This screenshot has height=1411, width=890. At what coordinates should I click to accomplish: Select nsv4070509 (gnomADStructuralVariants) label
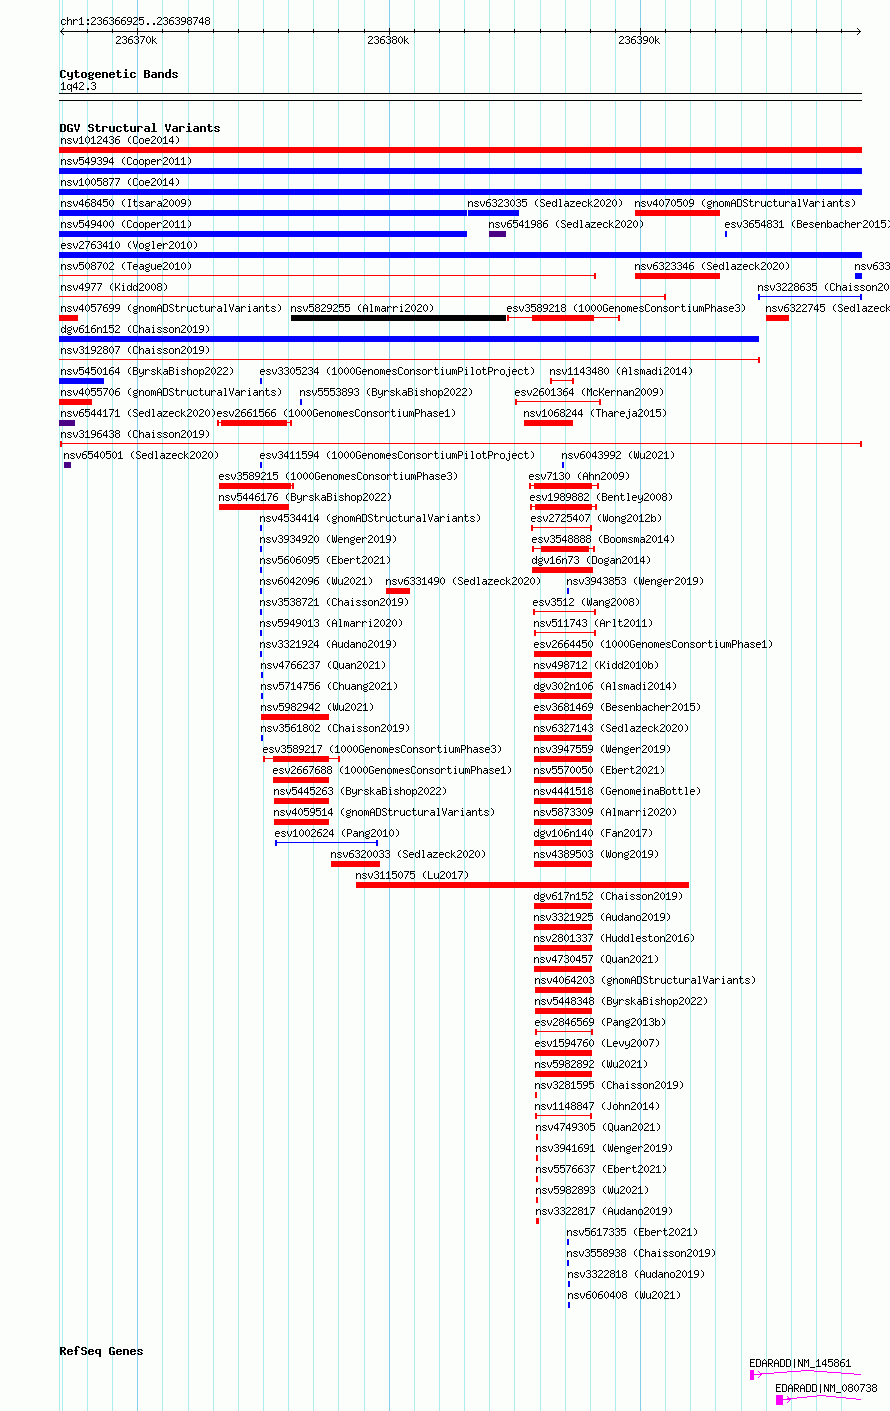point(745,203)
